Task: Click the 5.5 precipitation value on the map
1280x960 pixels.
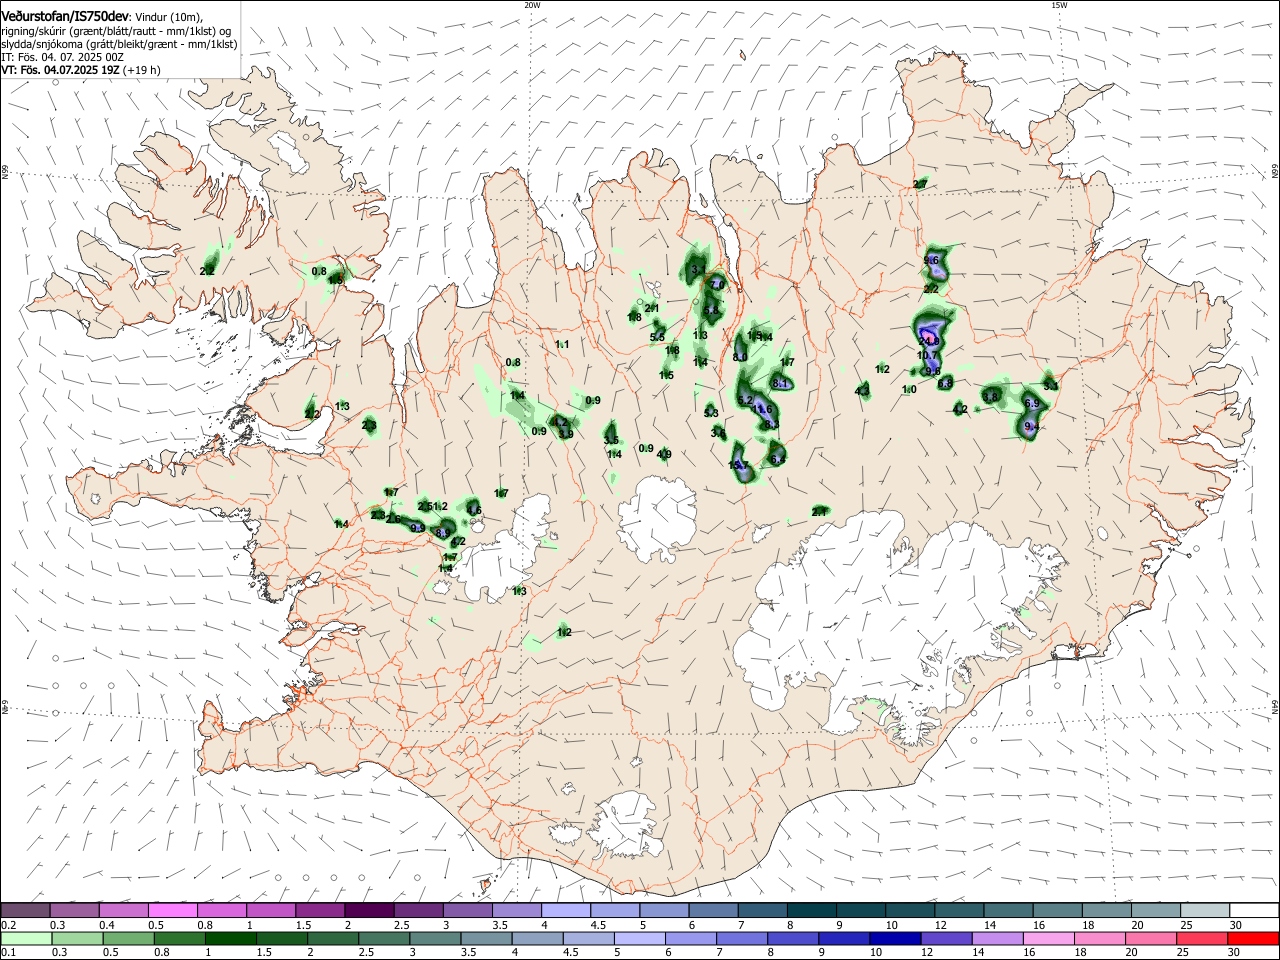Action: [657, 337]
